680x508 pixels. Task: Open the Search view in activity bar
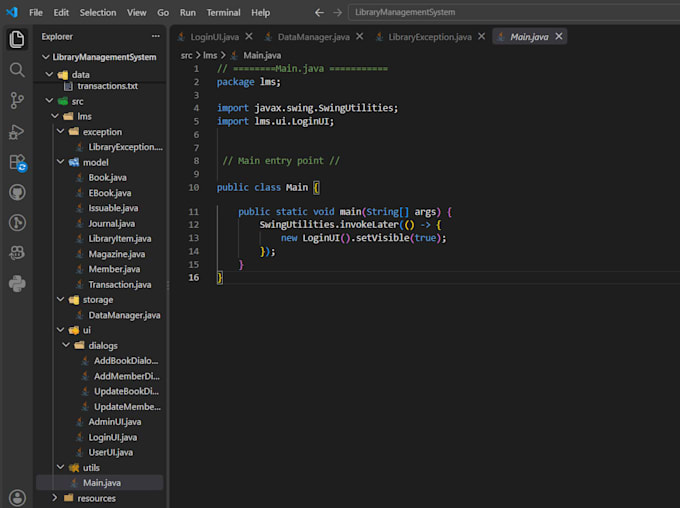[x=17, y=70]
